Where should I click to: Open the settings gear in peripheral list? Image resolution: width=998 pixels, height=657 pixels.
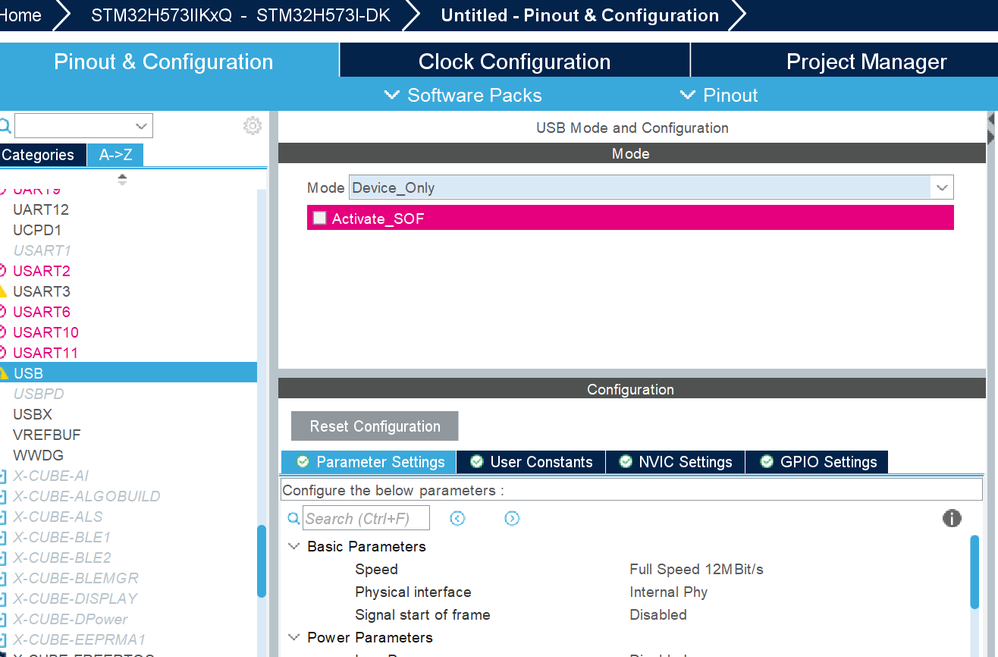click(252, 125)
